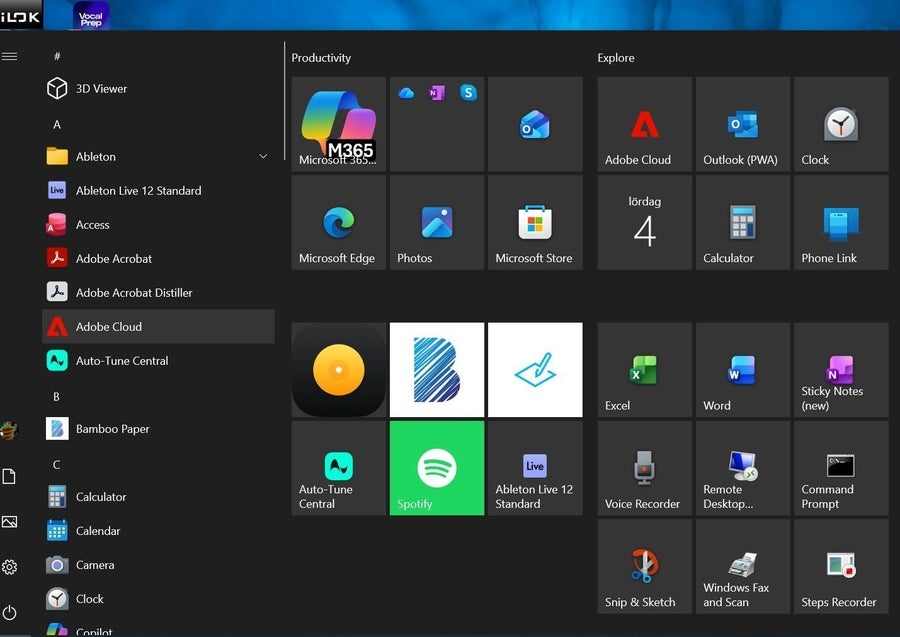Click the Power button in the Start sidebar
This screenshot has width=900, height=637.
coord(9,612)
